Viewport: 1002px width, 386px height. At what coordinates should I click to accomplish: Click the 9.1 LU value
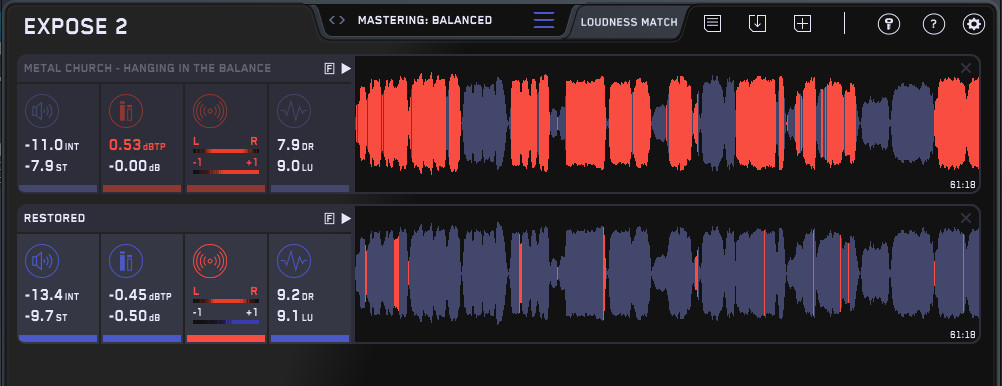click(x=295, y=316)
